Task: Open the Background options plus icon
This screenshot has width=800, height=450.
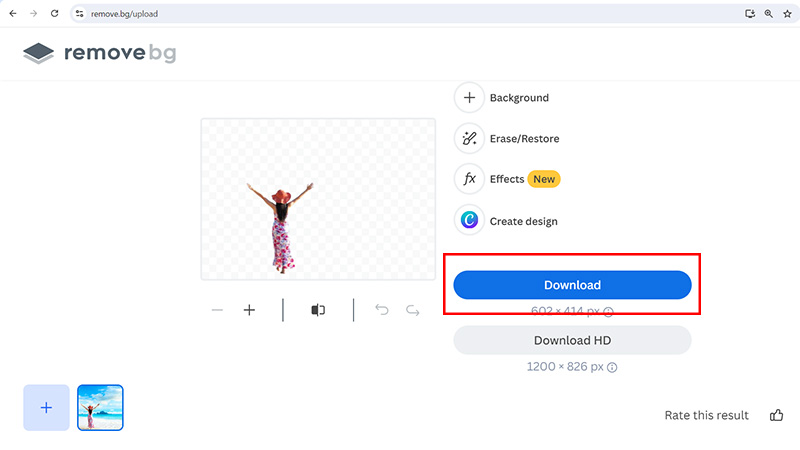Action: tap(469, 98)
